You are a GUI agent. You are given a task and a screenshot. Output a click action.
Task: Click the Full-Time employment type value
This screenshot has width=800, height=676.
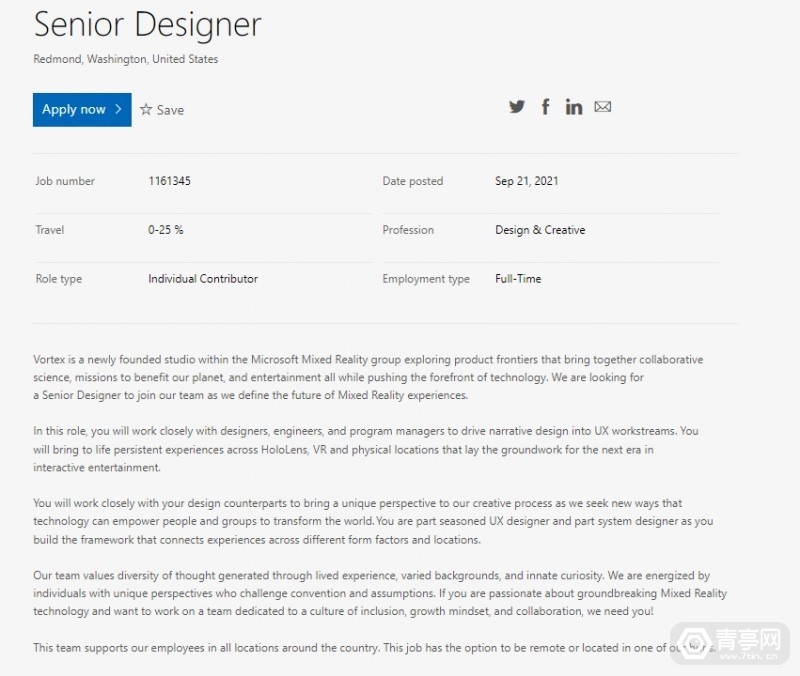pyautogui.click(x=518, y=279)
